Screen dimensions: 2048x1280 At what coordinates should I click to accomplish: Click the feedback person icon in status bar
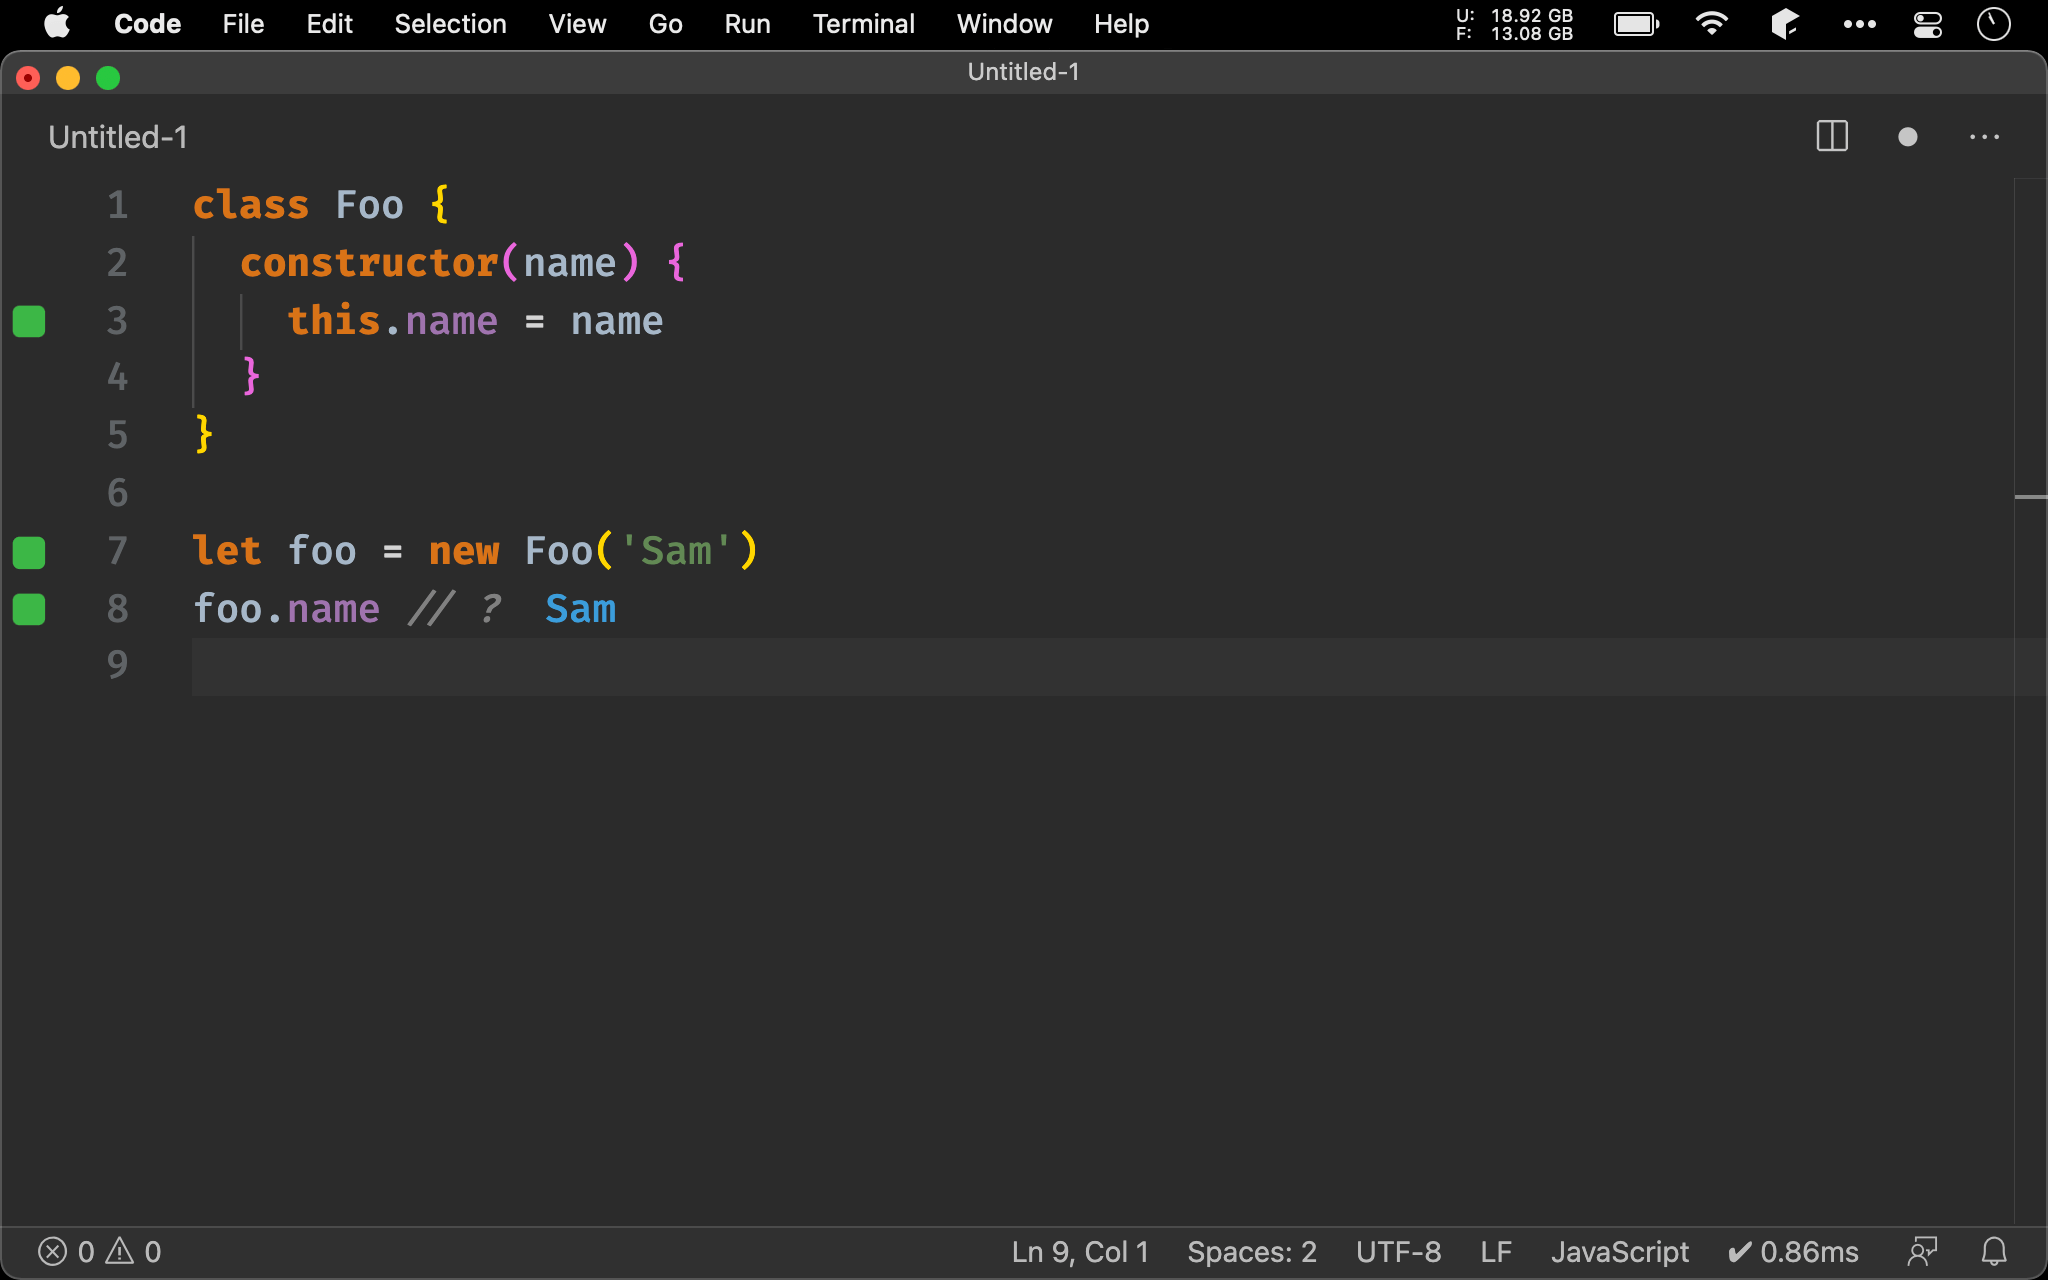[1922, 1251]
